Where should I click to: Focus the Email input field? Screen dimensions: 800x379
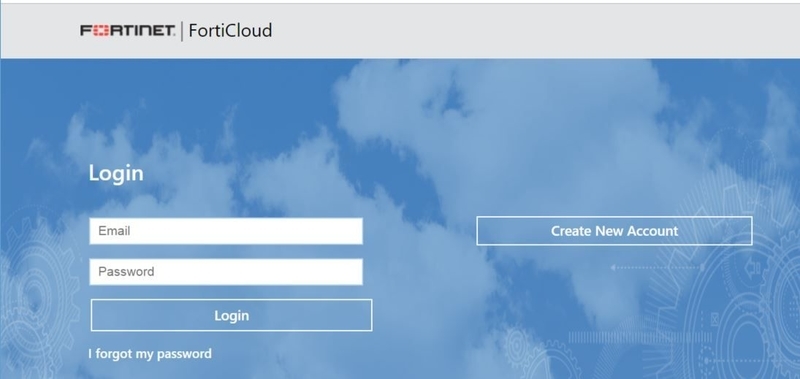226,231
